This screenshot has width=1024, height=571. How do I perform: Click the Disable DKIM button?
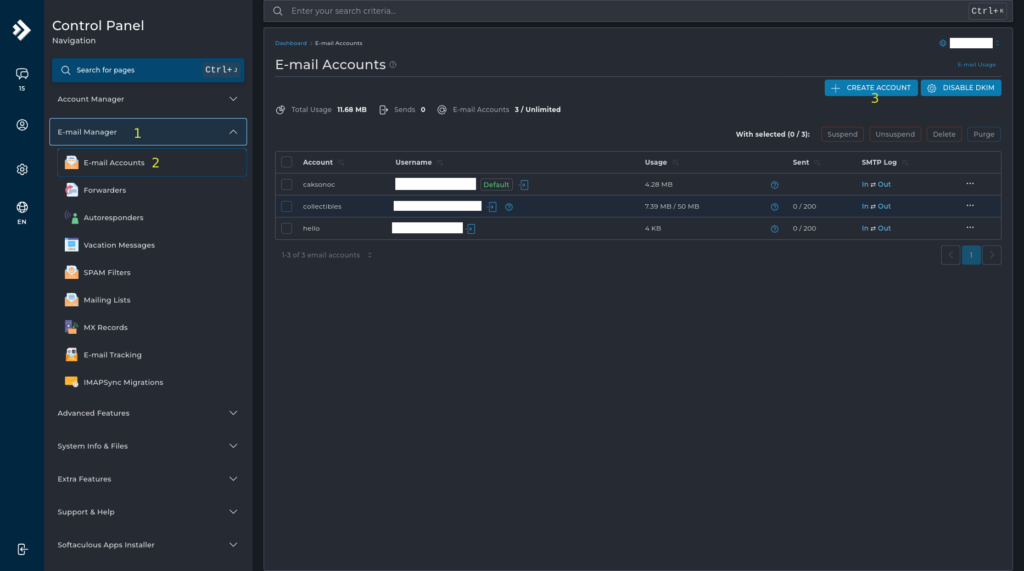961,88
